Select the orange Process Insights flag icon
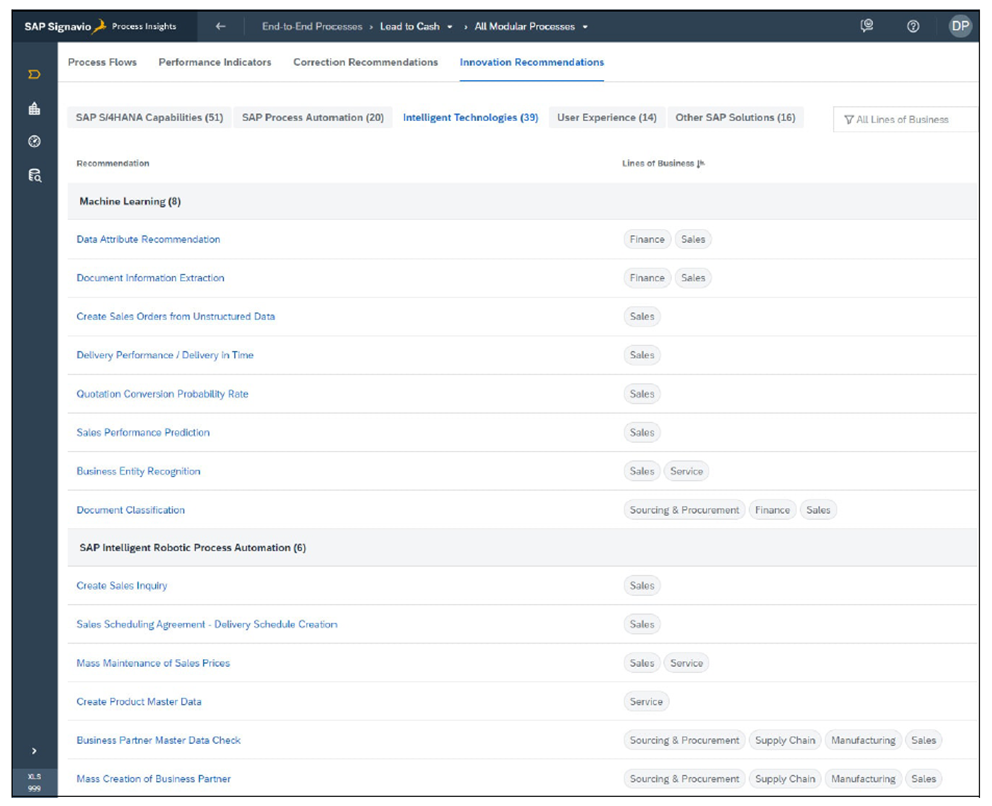Screen dimensions: 992x806 [x=34, y=74]
